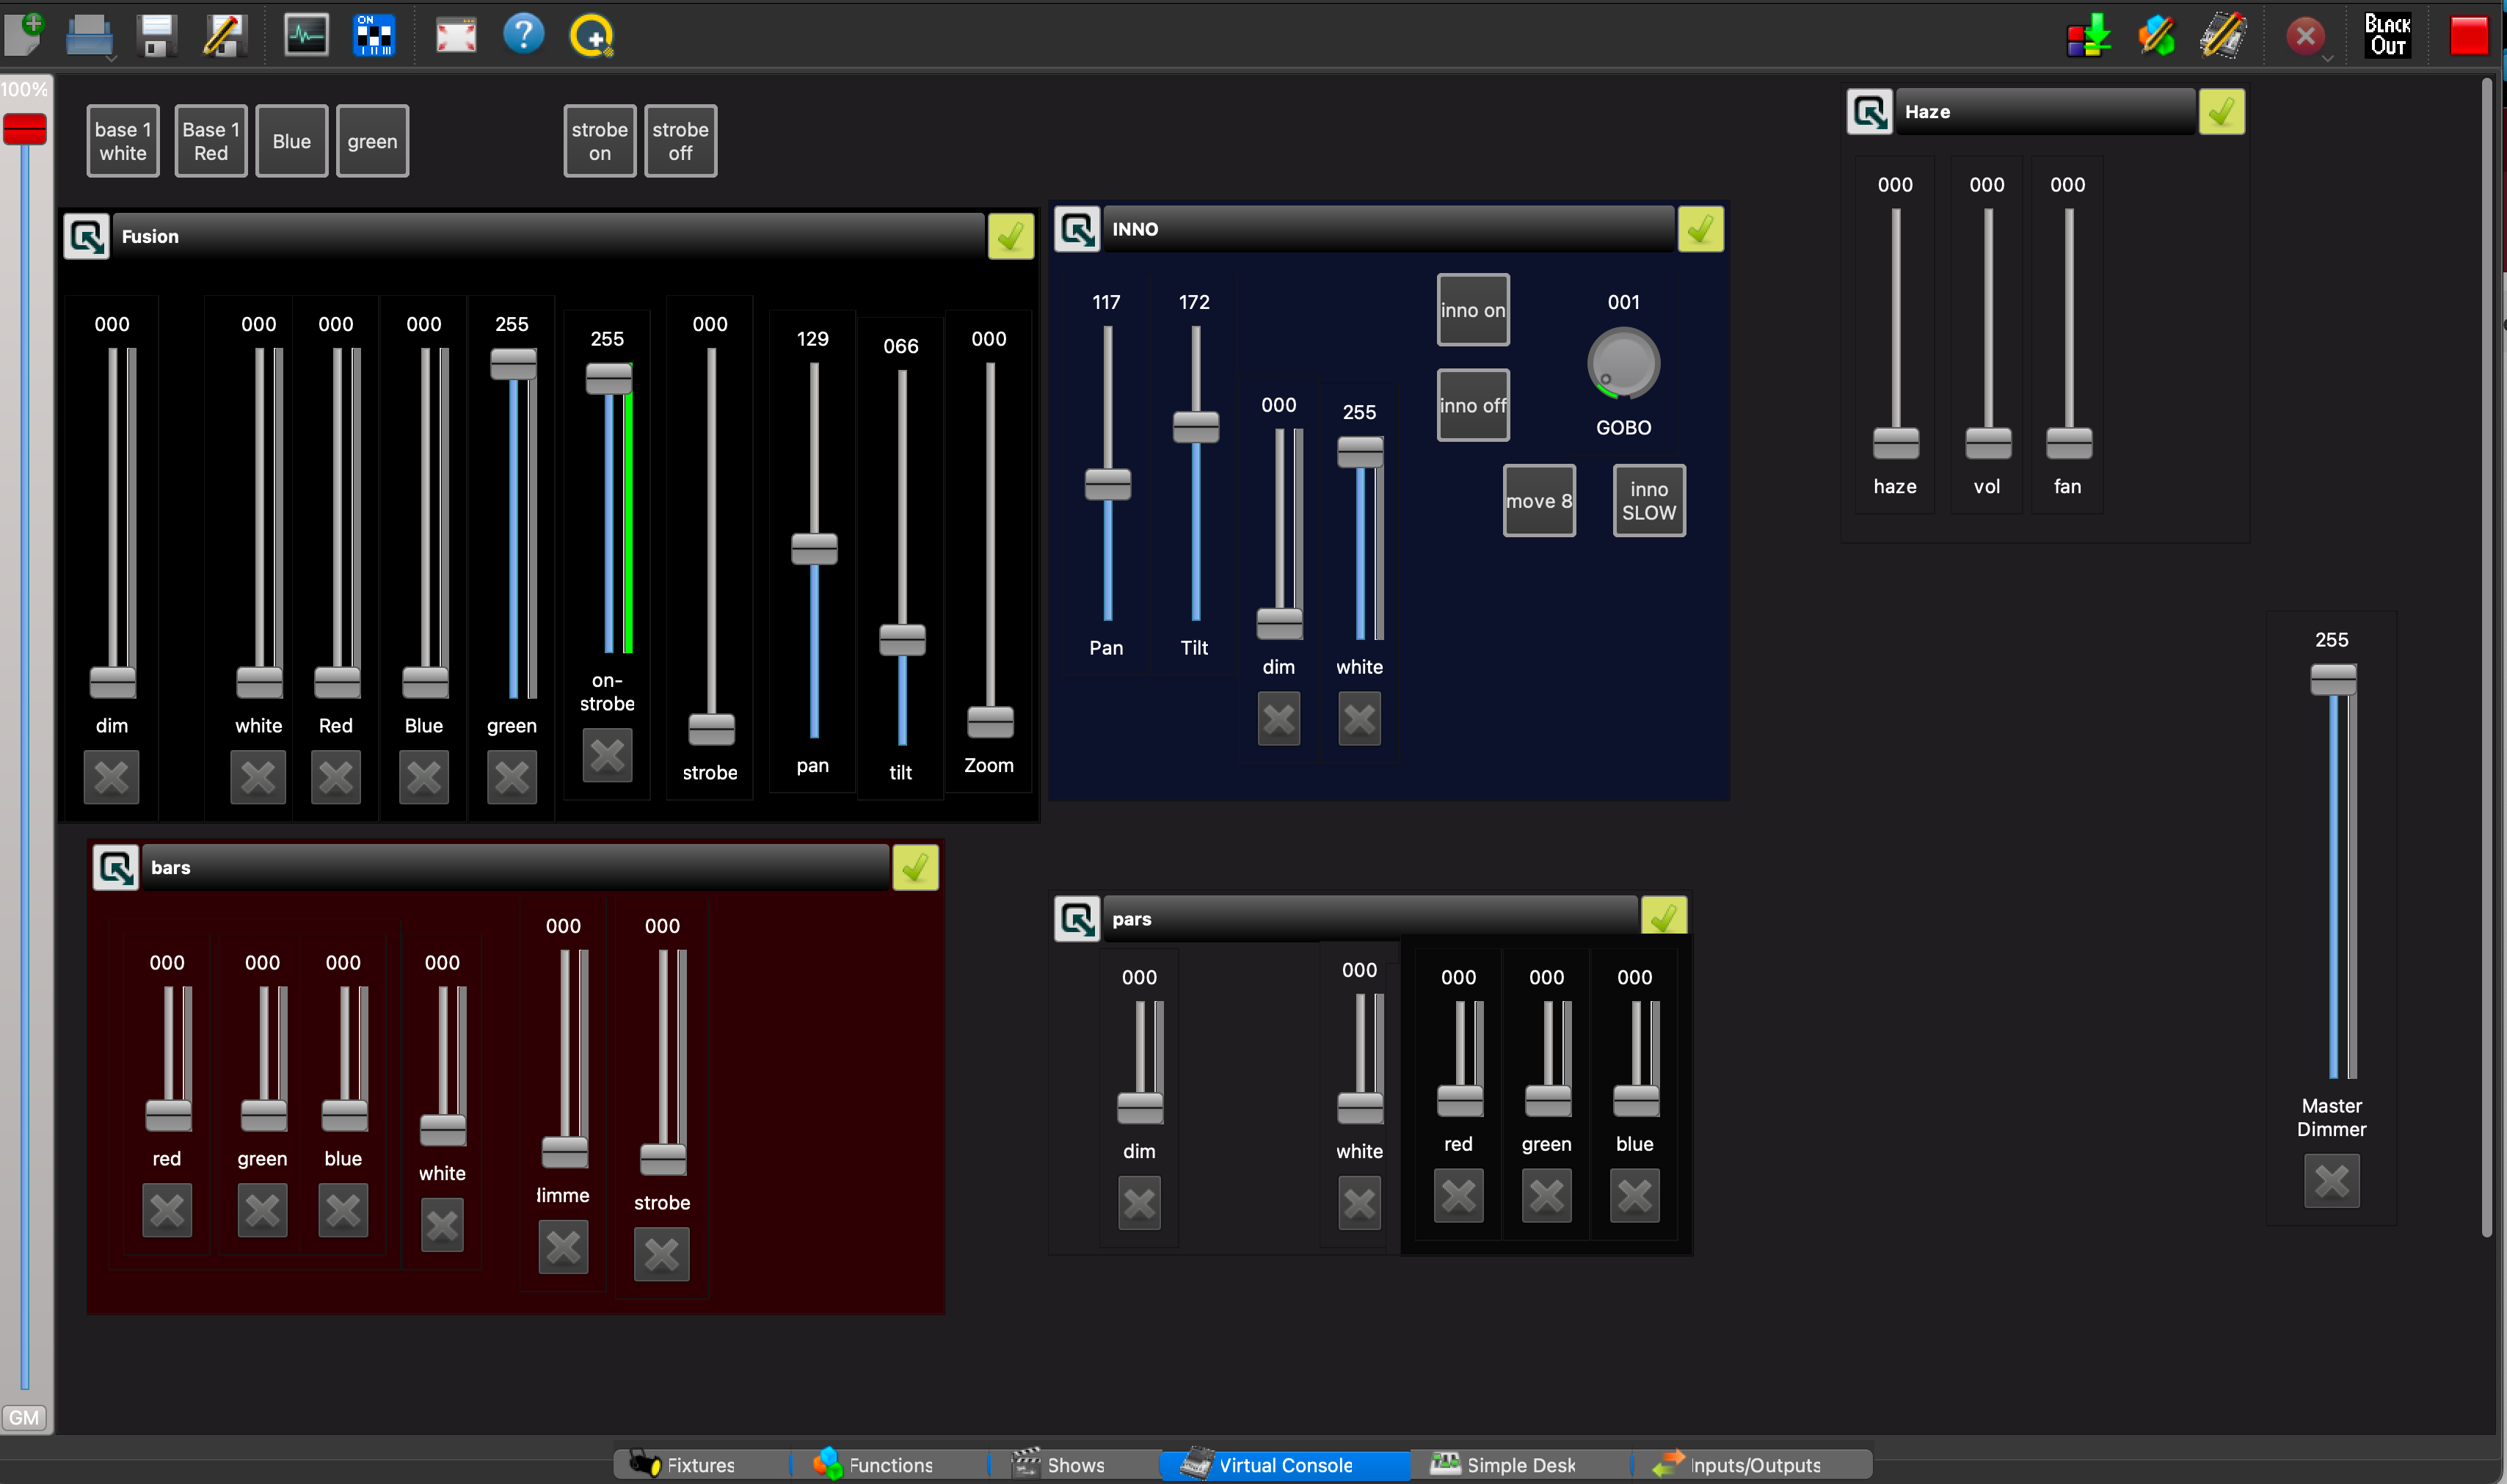Viewport: 2507px width, 1484px height.
Task: Click the red stop all functions square
Action: (x=2468, y=36)
